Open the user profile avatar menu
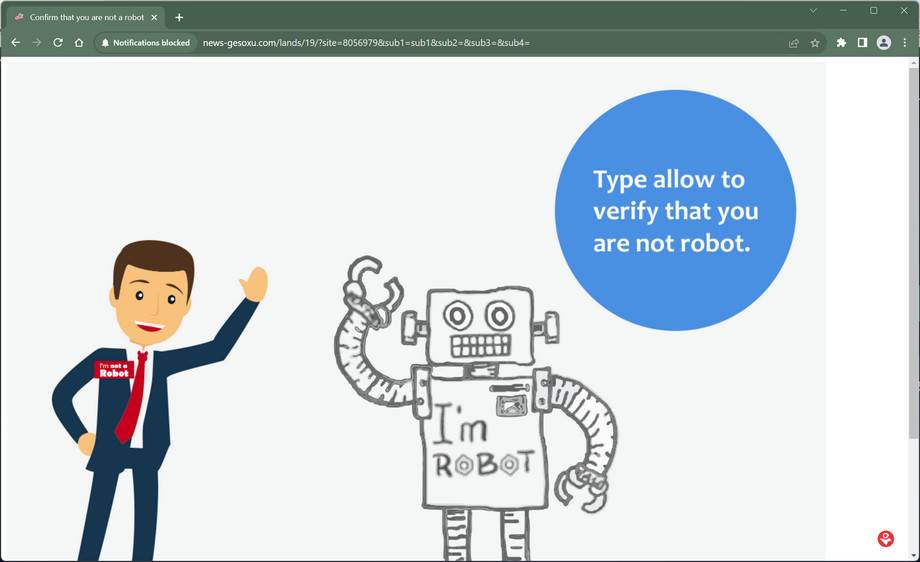This screenshot has width=920, height=562. click(x=884, y=43)
